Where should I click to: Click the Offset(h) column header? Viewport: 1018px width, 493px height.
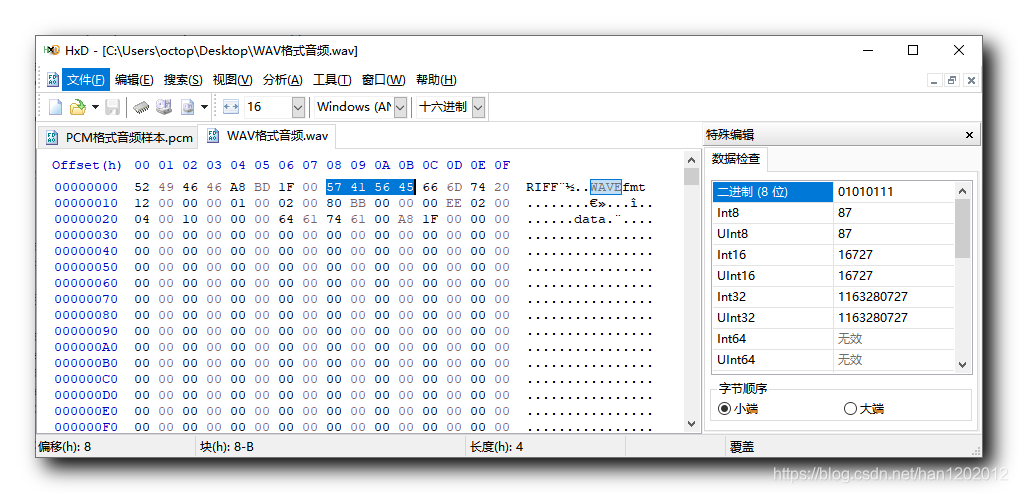pos(87,165)
